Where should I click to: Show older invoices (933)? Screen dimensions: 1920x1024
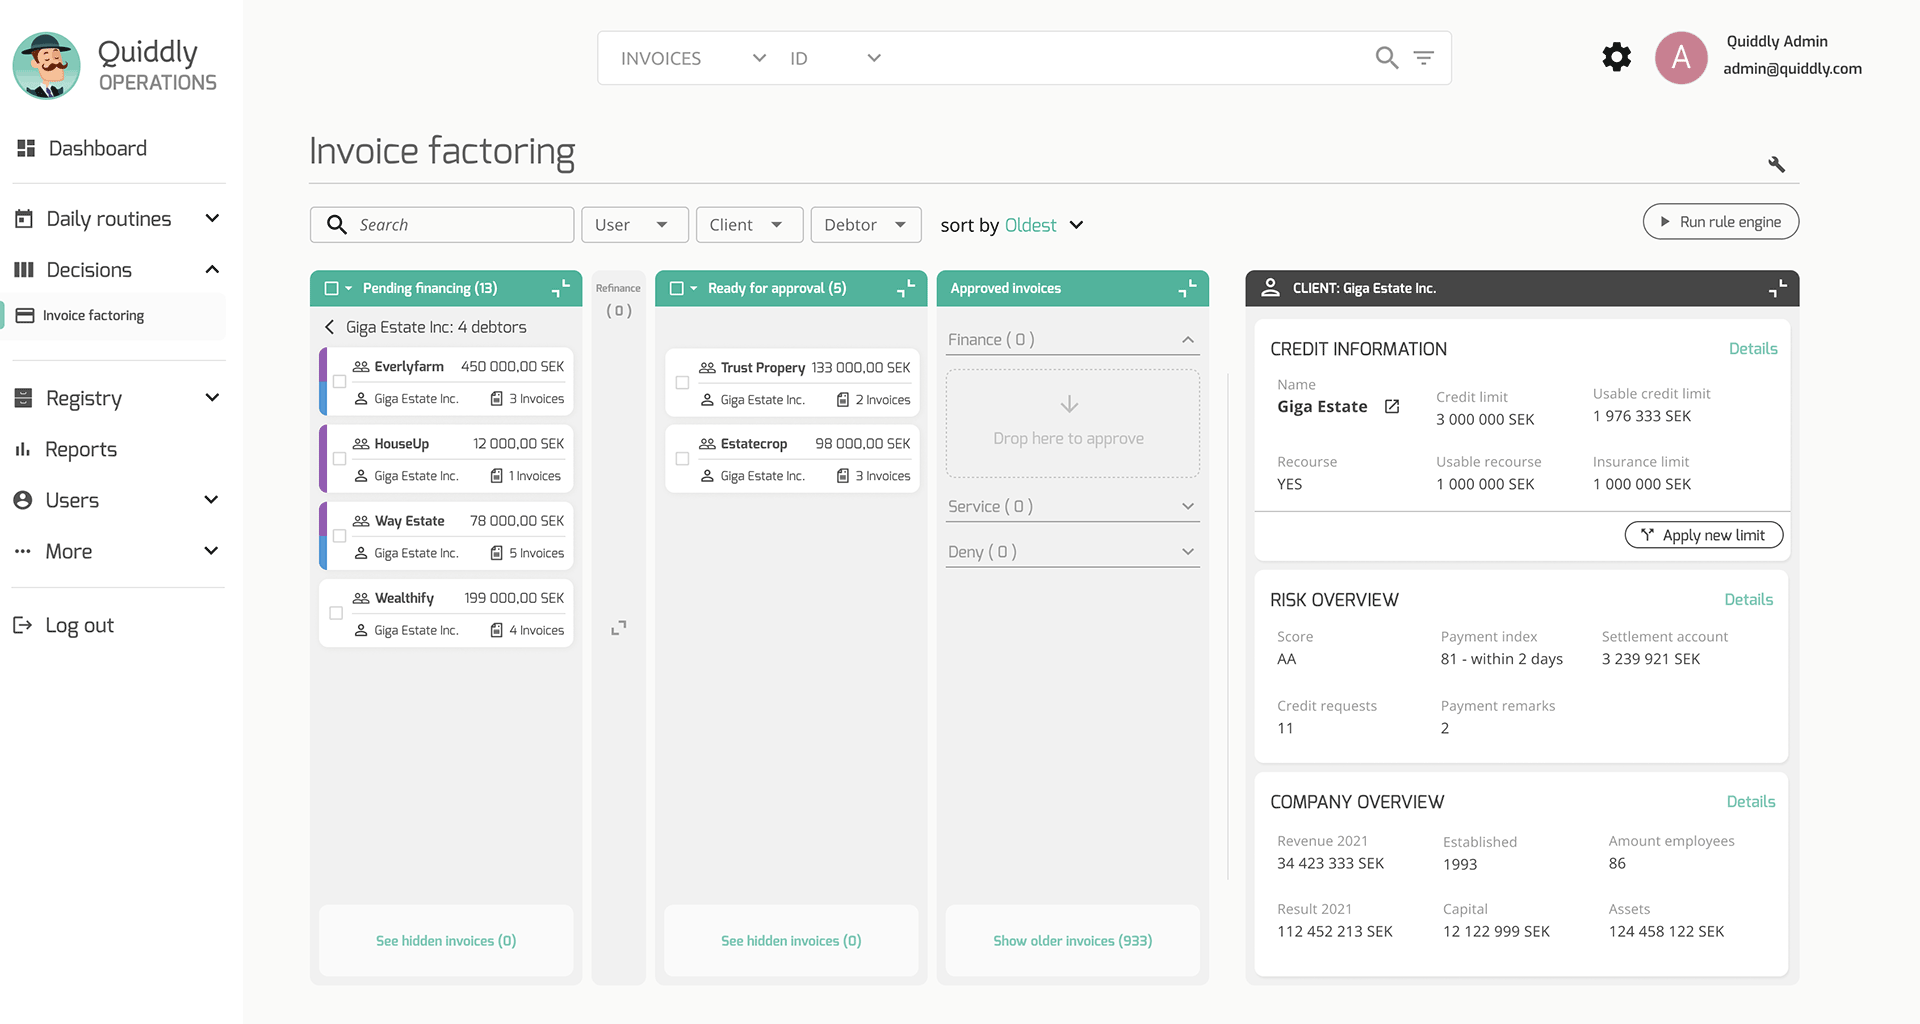(1072, 940)
